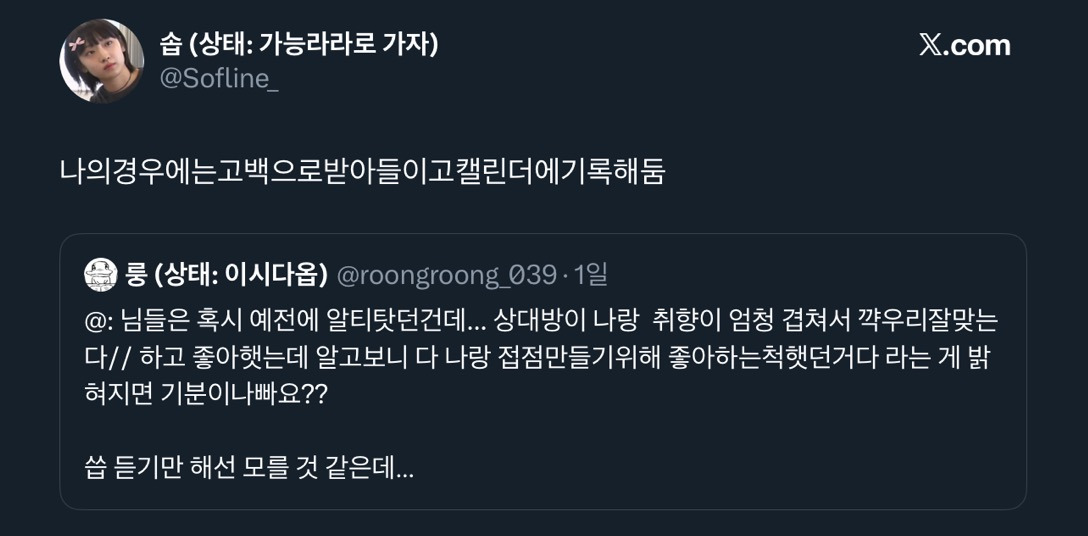Click the quoted author name "룽"

pyautogui.click(x=137, y=273)
